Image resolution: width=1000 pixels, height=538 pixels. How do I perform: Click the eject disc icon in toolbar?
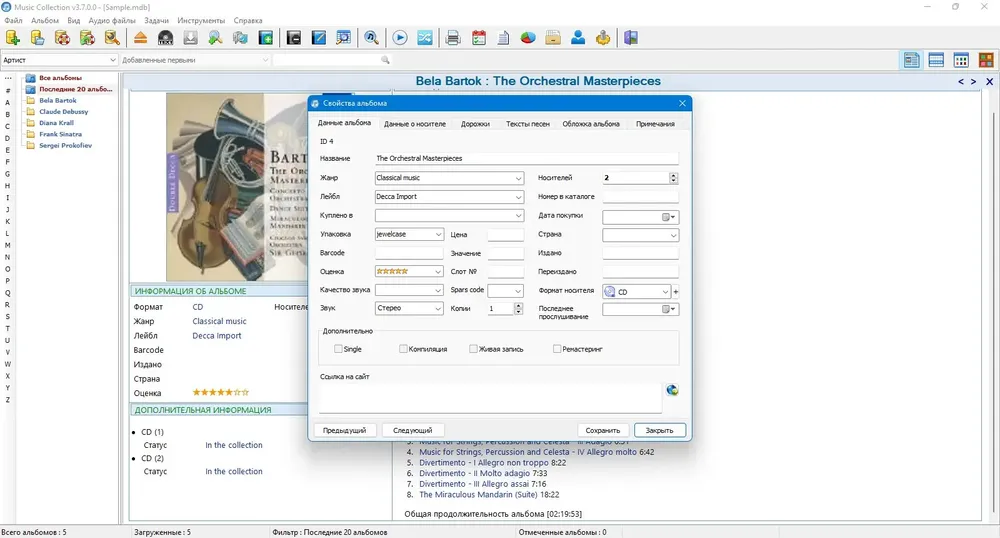(x=140, y=38)
